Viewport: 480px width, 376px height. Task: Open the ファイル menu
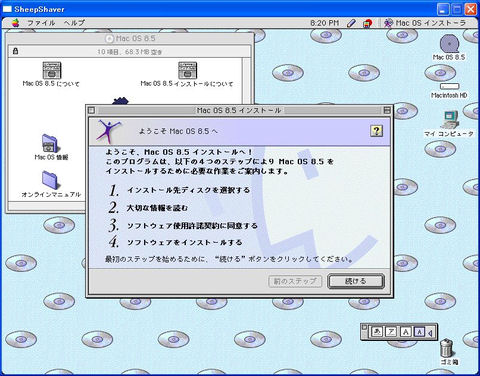coord(41,23)
